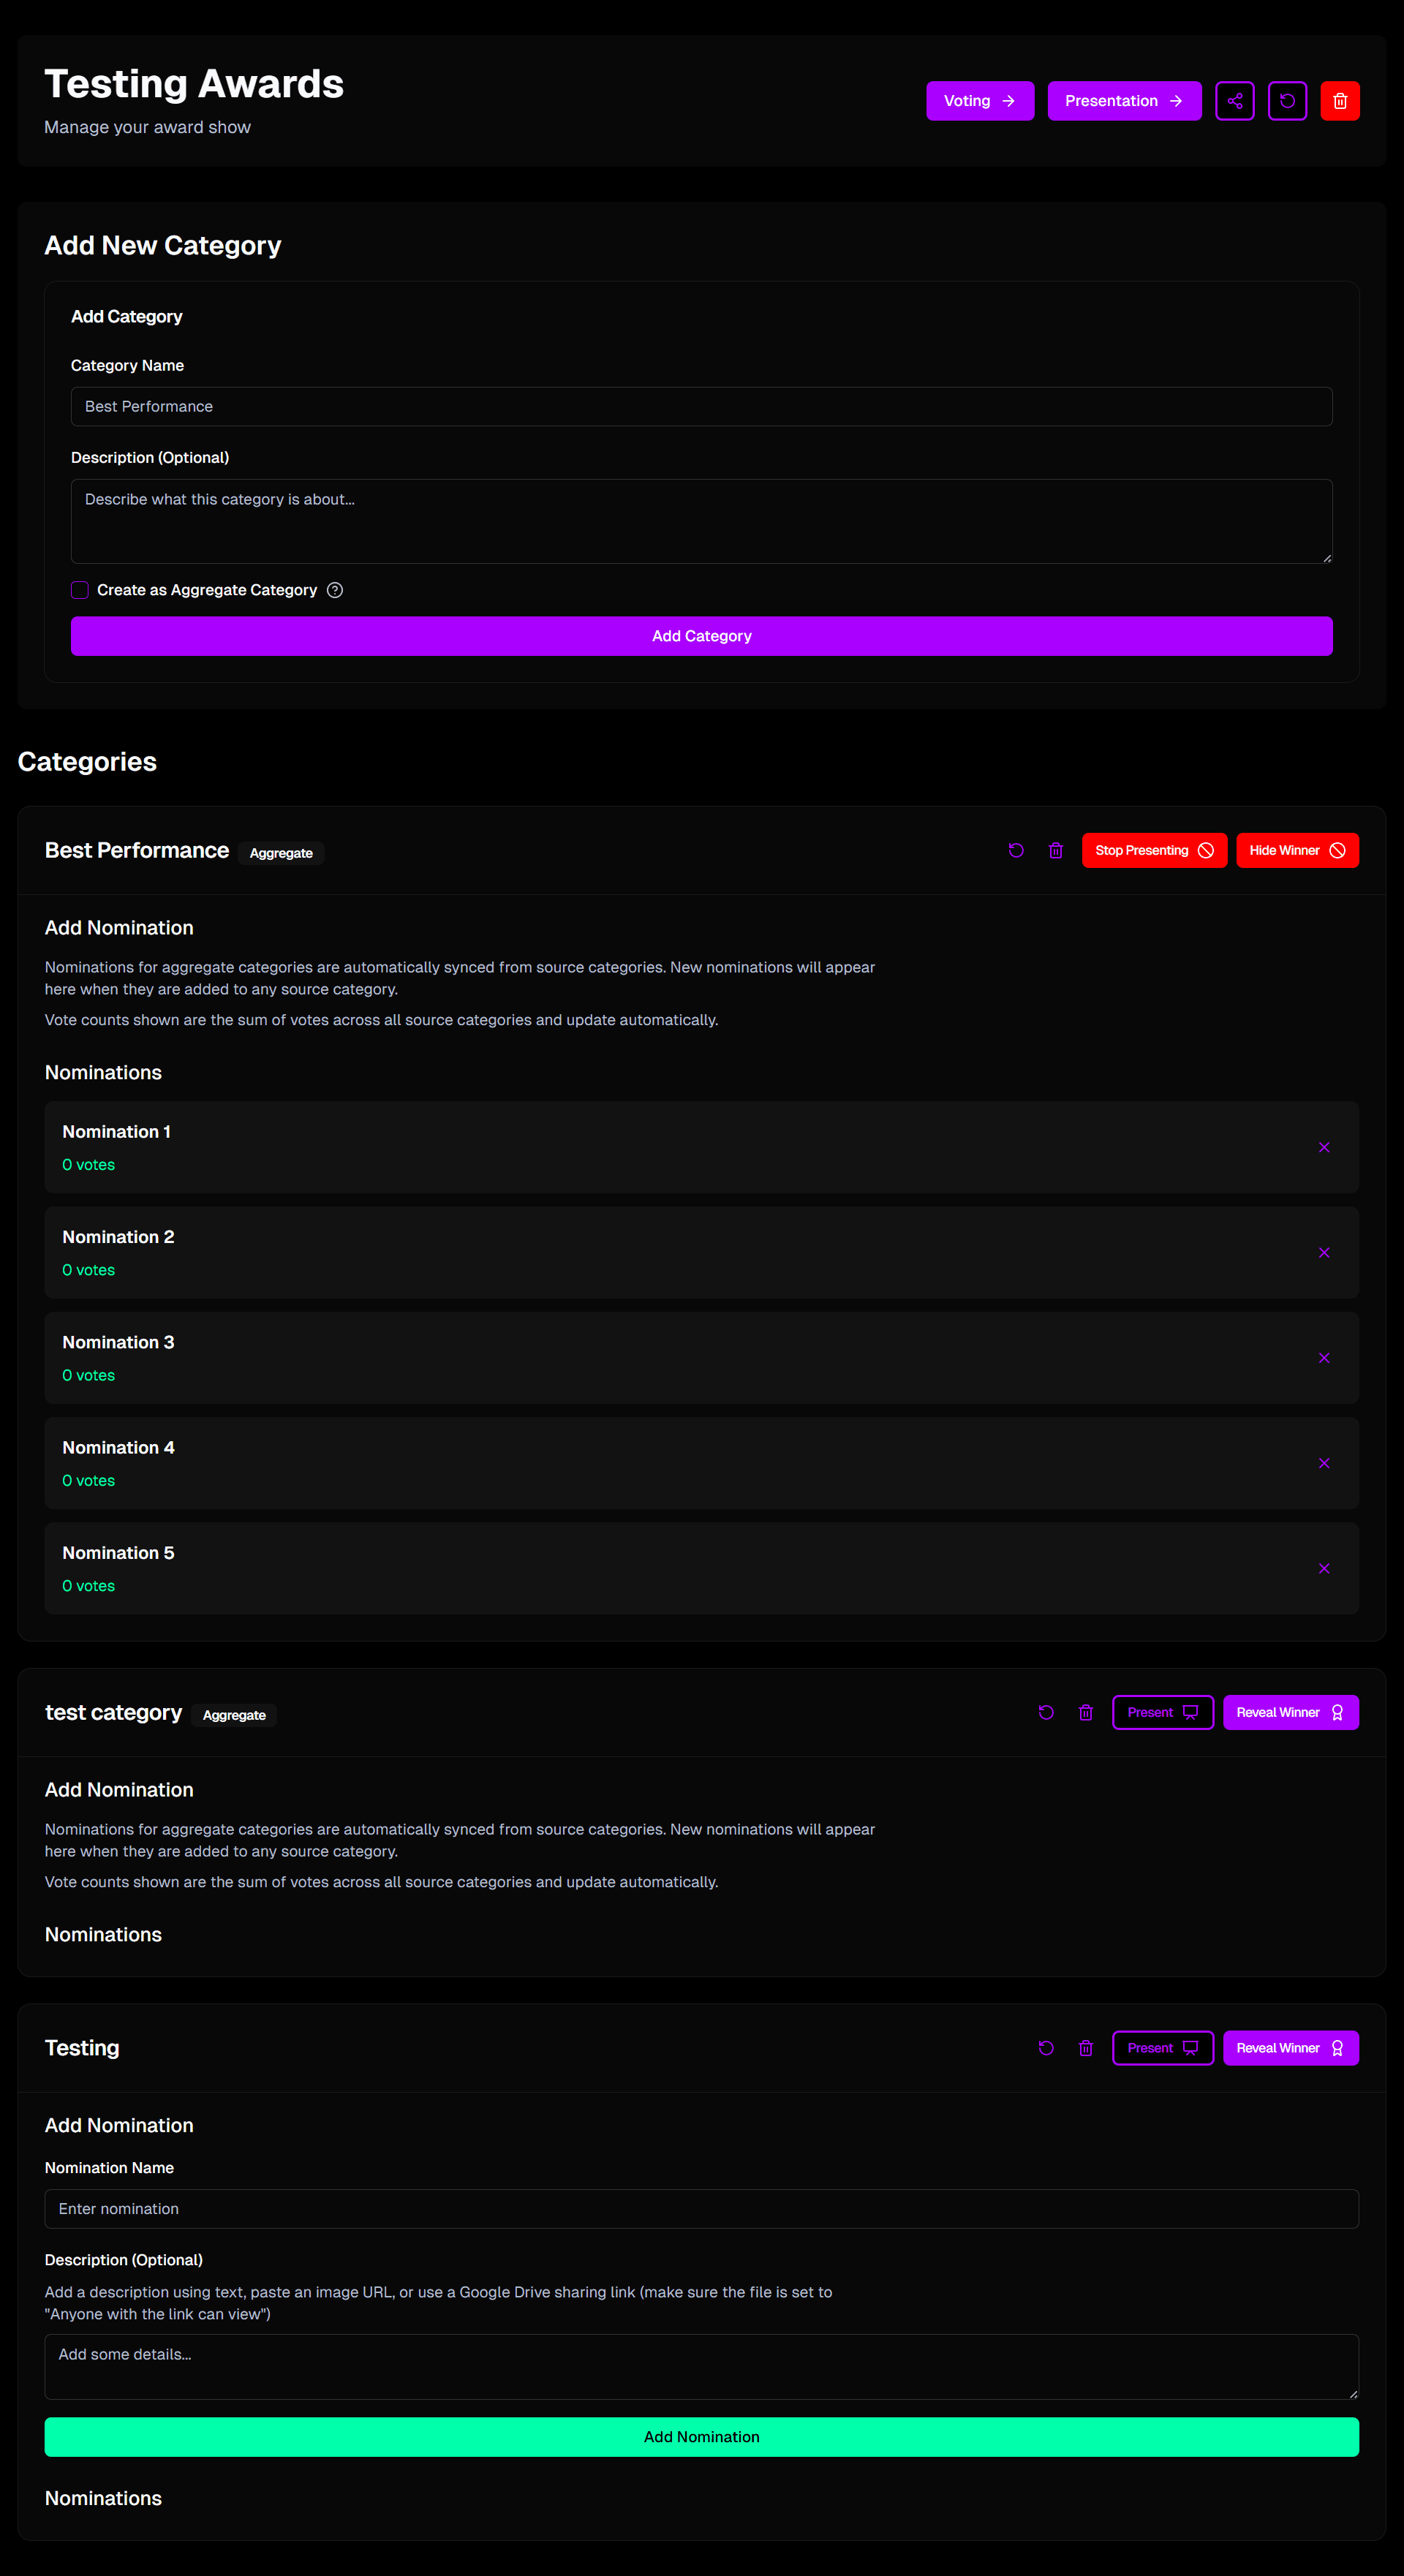Screen dimensions: 1404x2576
Task: Click Present button for test category
Action: [x=1162, y=1712]
